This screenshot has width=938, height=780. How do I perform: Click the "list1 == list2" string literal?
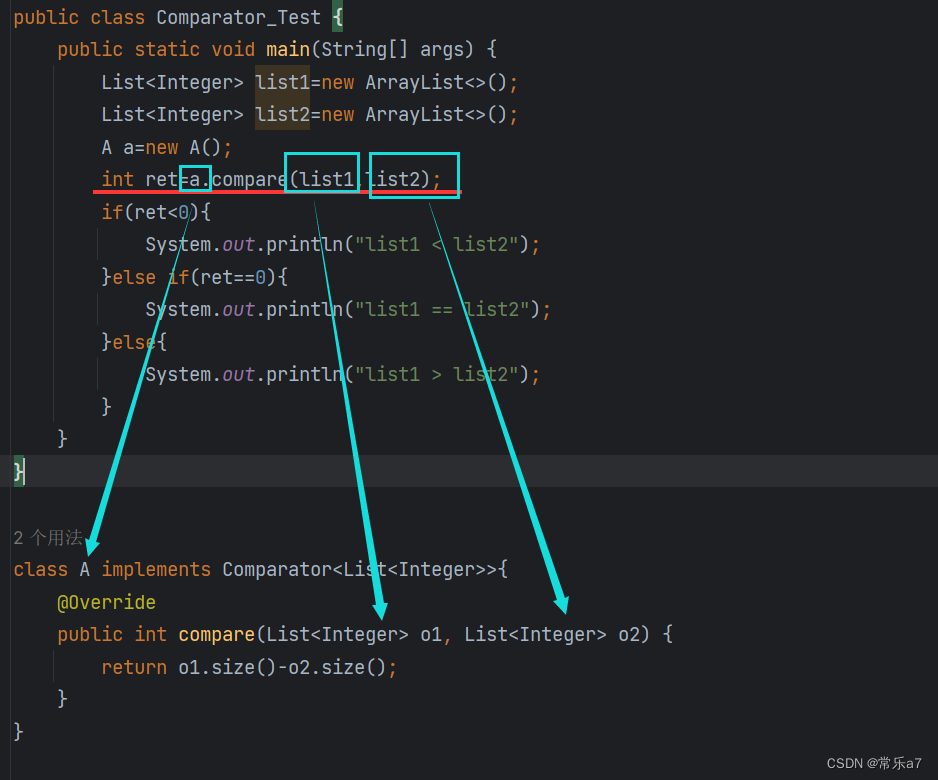coord(443,309)
